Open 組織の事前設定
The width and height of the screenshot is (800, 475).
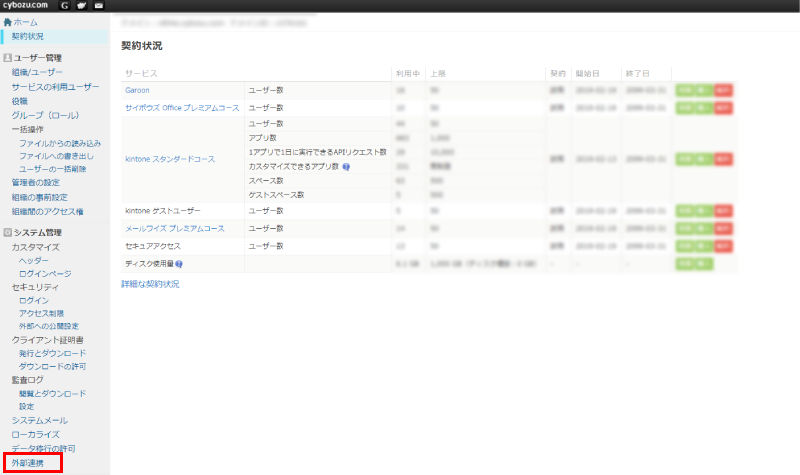tap(40, 197)
